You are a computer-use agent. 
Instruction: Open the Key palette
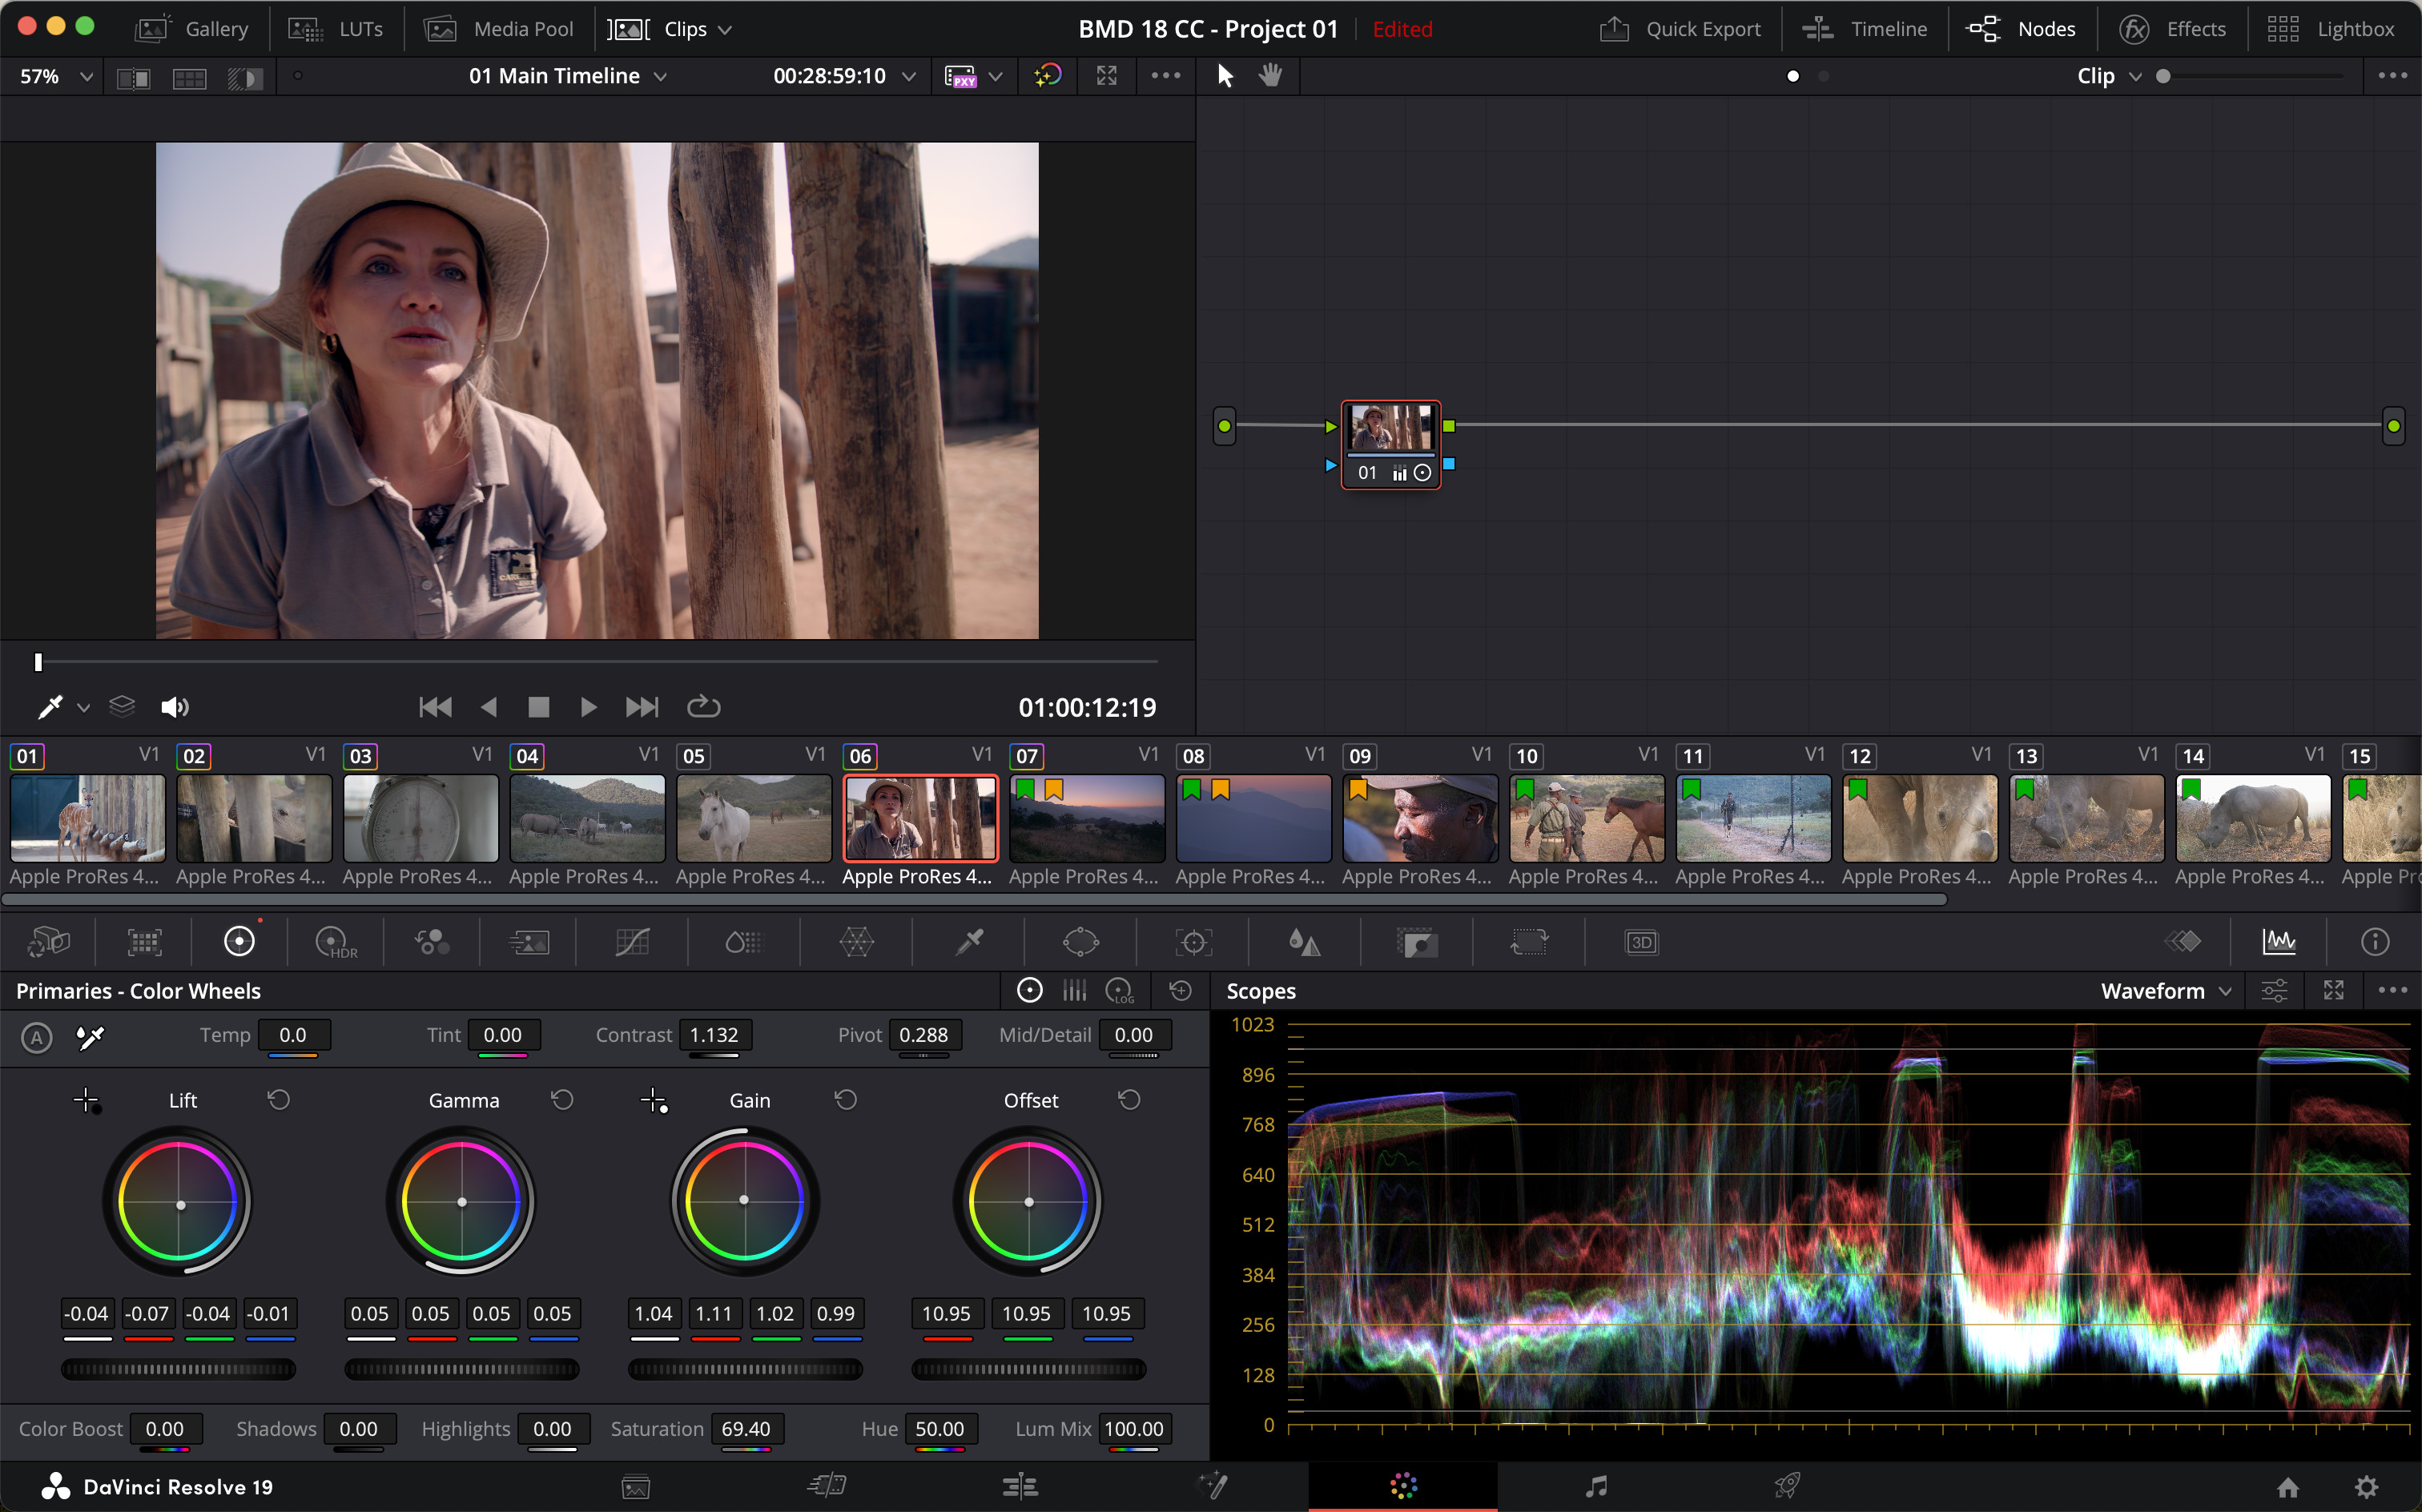tap(1417, 942)
